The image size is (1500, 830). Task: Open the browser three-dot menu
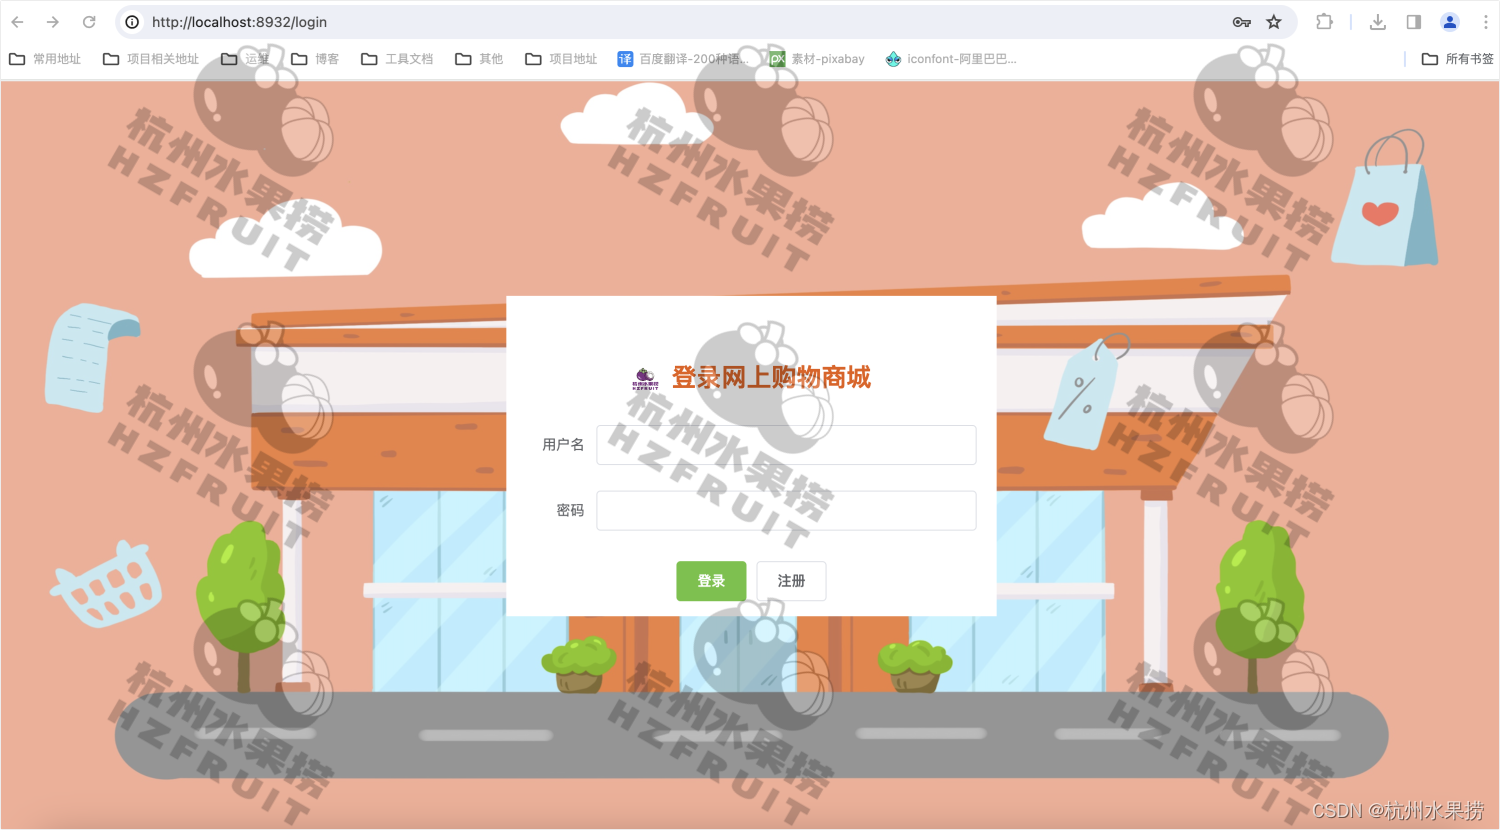1485,22
